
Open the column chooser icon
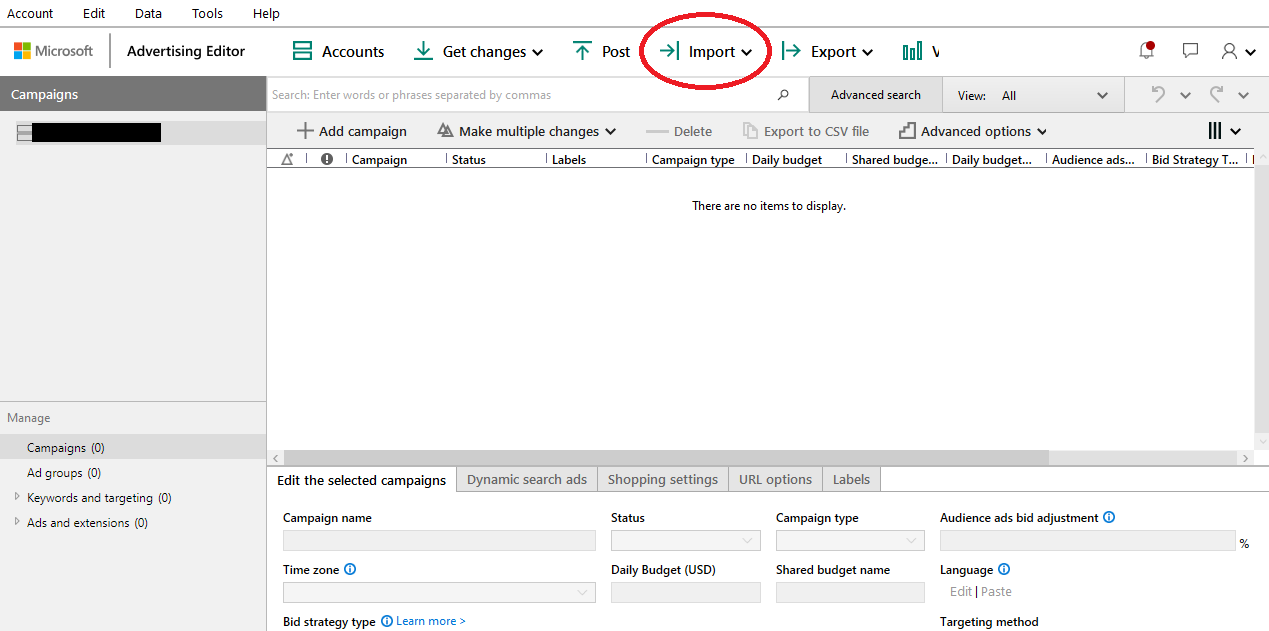[x=1225, y=131]
